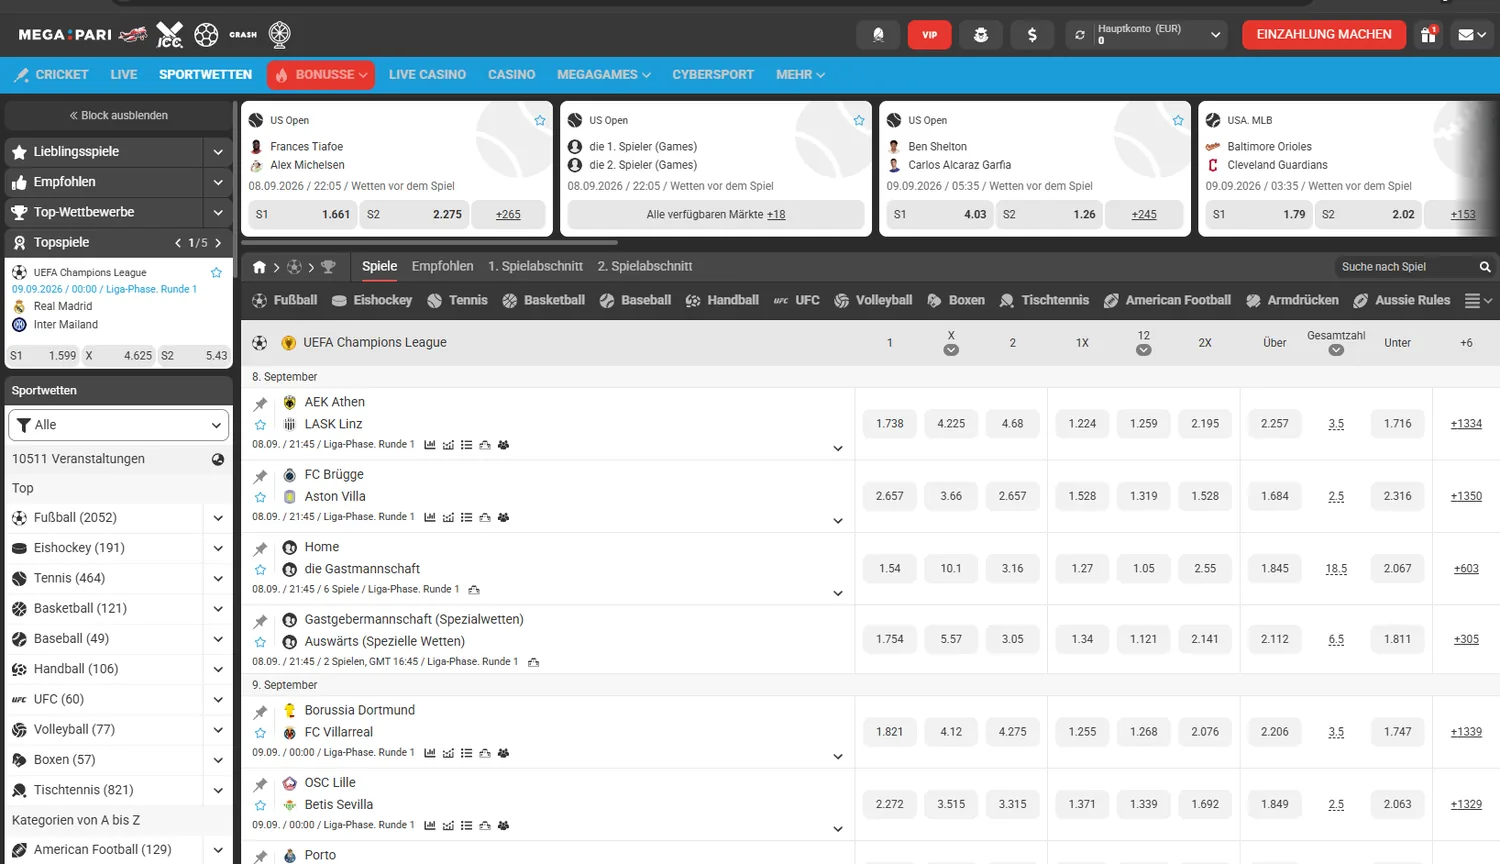Open the 1. Spielabschnitt tab
This screenshot has width=1500, height=864.
pos(535,267)
